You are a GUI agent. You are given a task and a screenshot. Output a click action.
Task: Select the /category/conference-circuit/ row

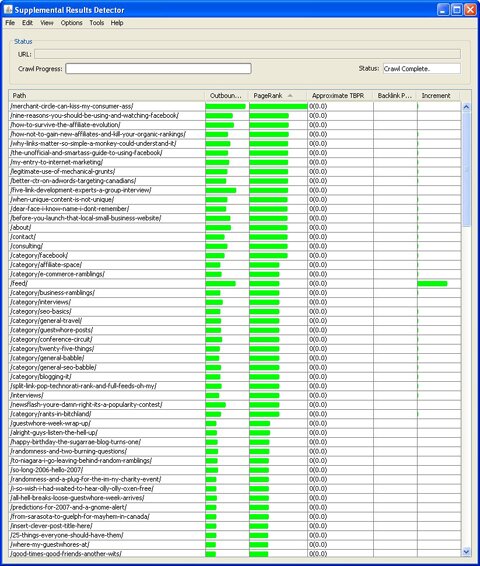point(235,339)
